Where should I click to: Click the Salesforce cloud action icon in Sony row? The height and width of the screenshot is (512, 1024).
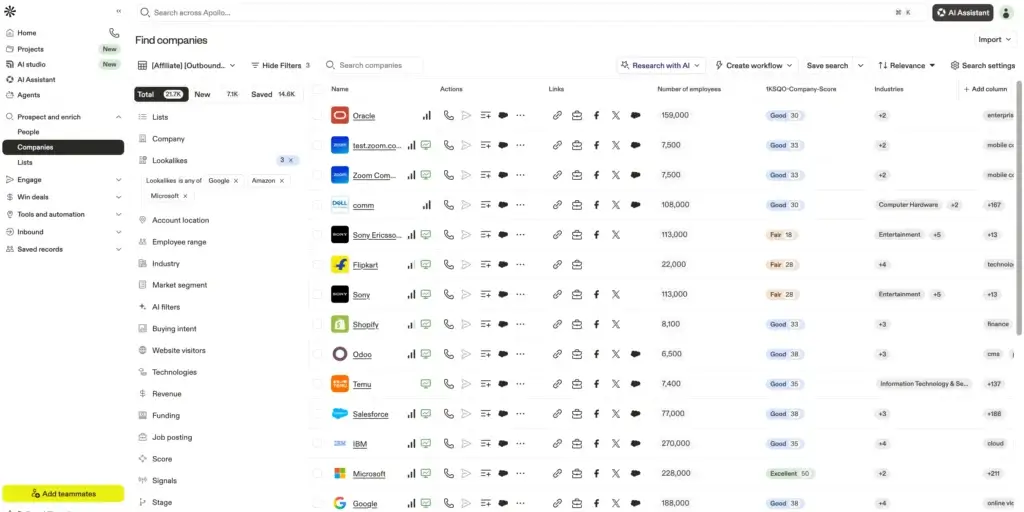coord(503,295)
